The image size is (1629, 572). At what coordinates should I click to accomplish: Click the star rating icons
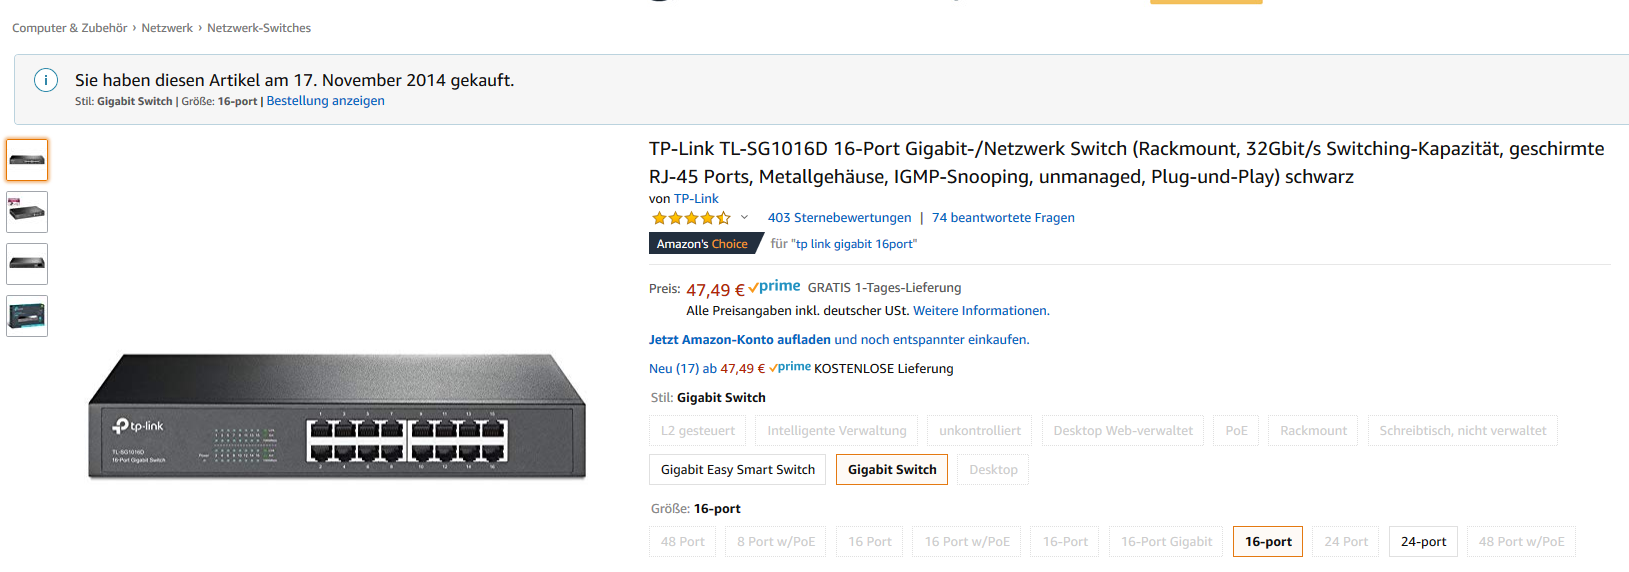click(x=690, y=218)
